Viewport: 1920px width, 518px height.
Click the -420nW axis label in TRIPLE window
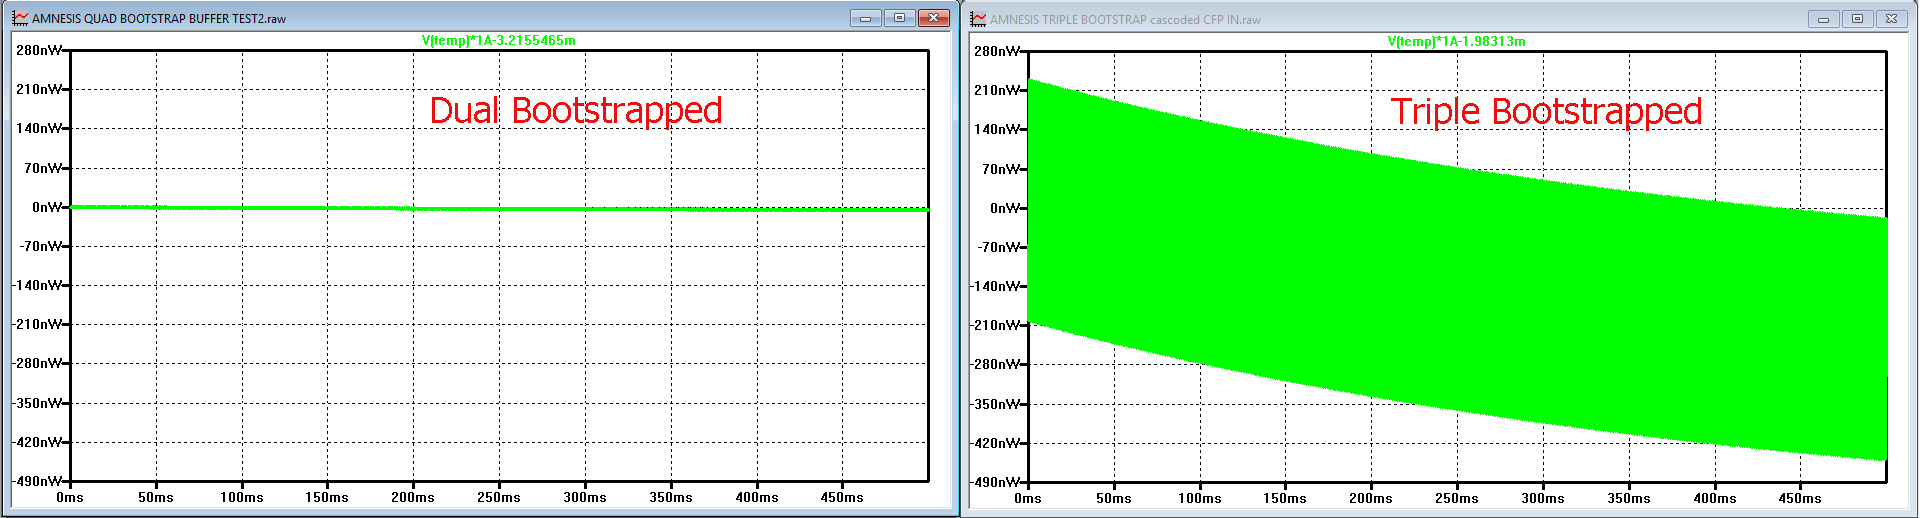[x=996, y=443]
